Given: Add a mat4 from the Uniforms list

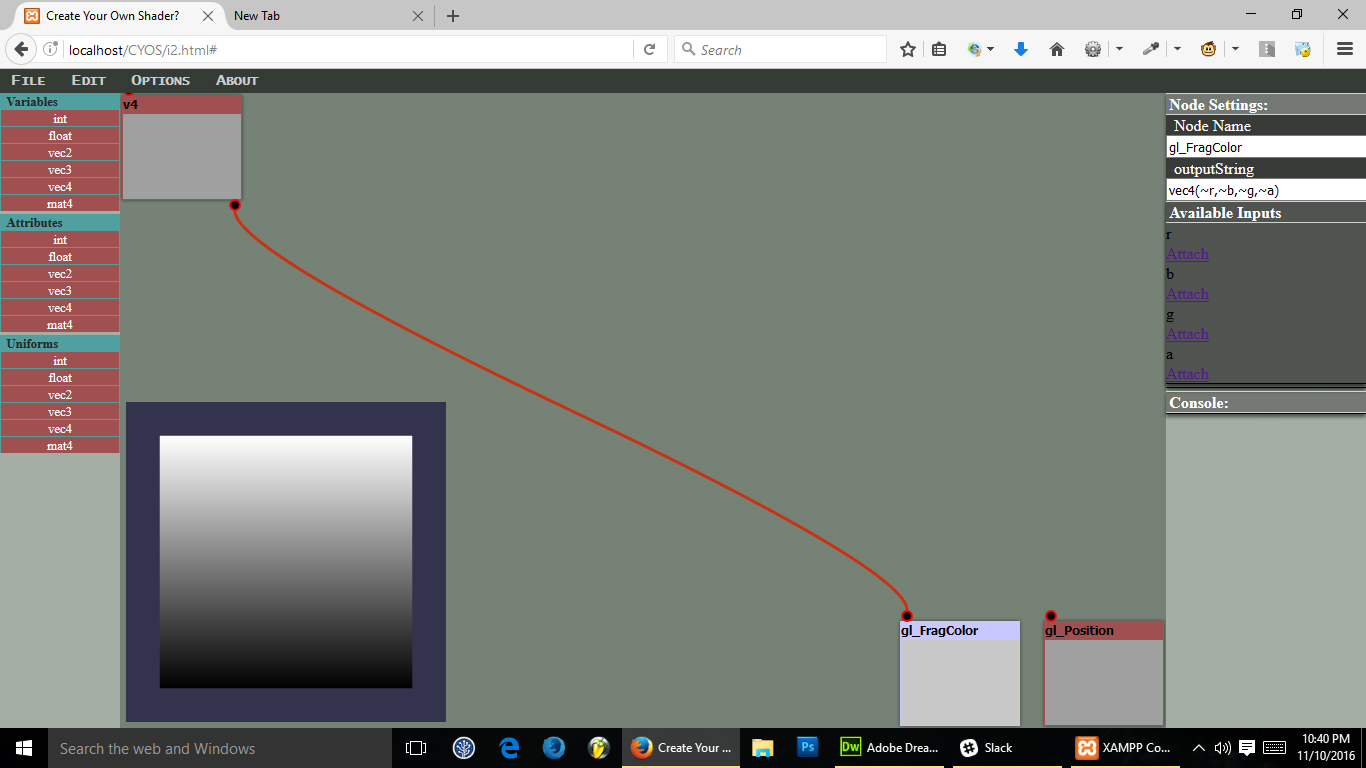Looking at the screenshot, I should 60,446.
